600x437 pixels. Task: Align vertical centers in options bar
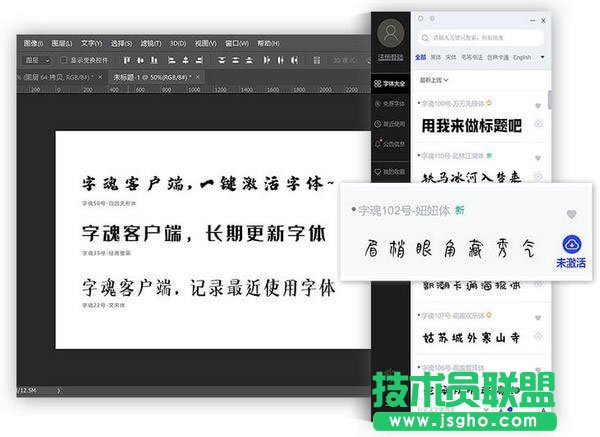click(140, 60)
